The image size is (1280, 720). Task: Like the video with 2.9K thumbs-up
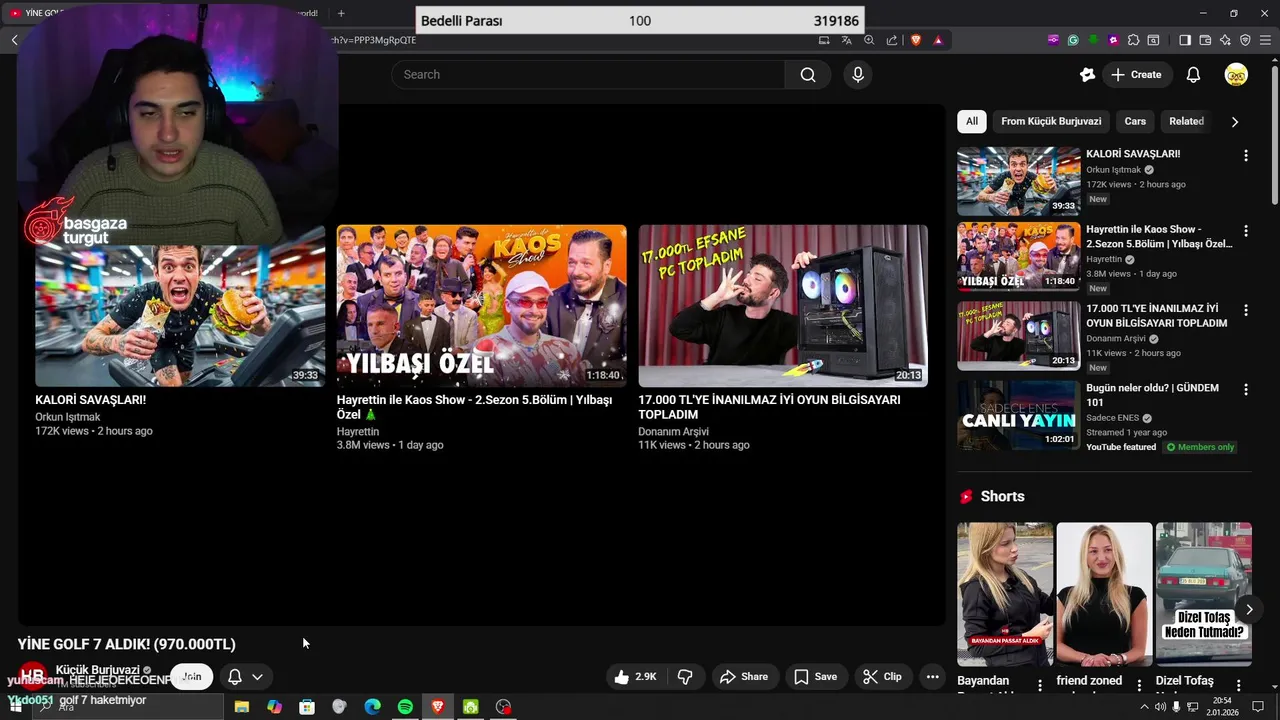[x=636, y=677]
